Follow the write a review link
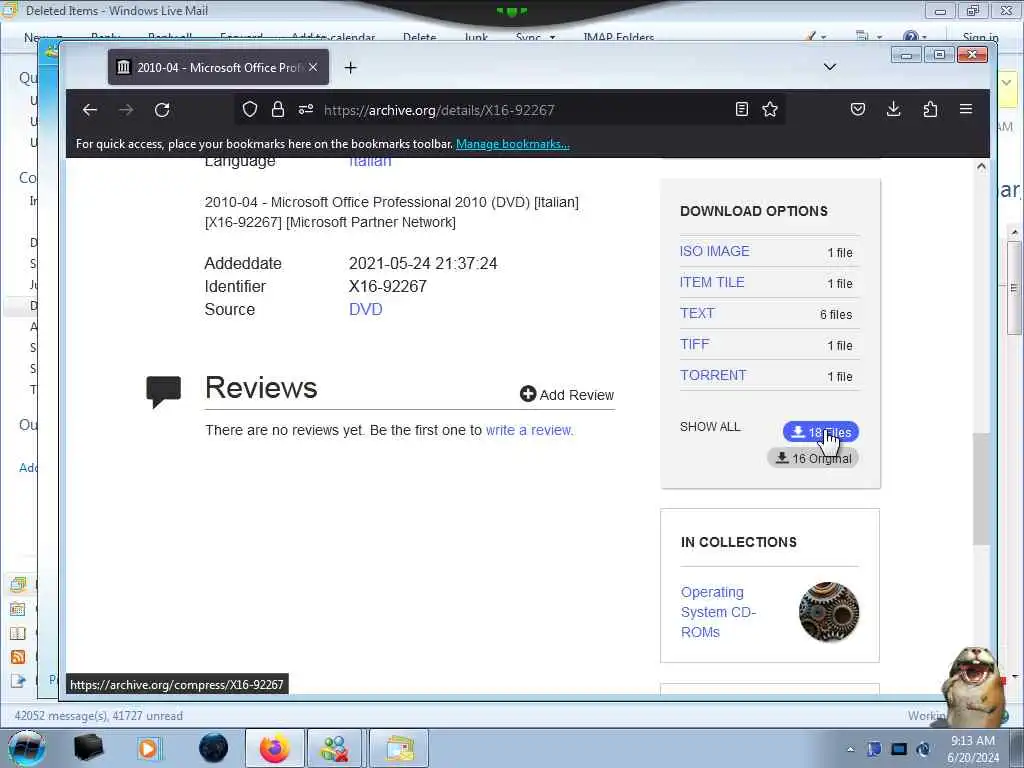The width and height of the screenshot is (1024, 768). point(530,430)
